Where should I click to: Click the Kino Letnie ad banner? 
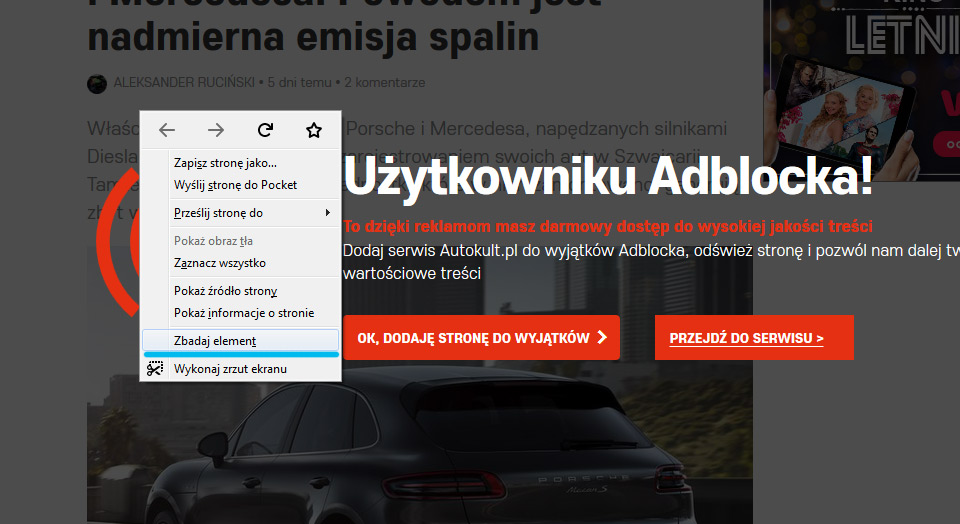coord(861,89)
